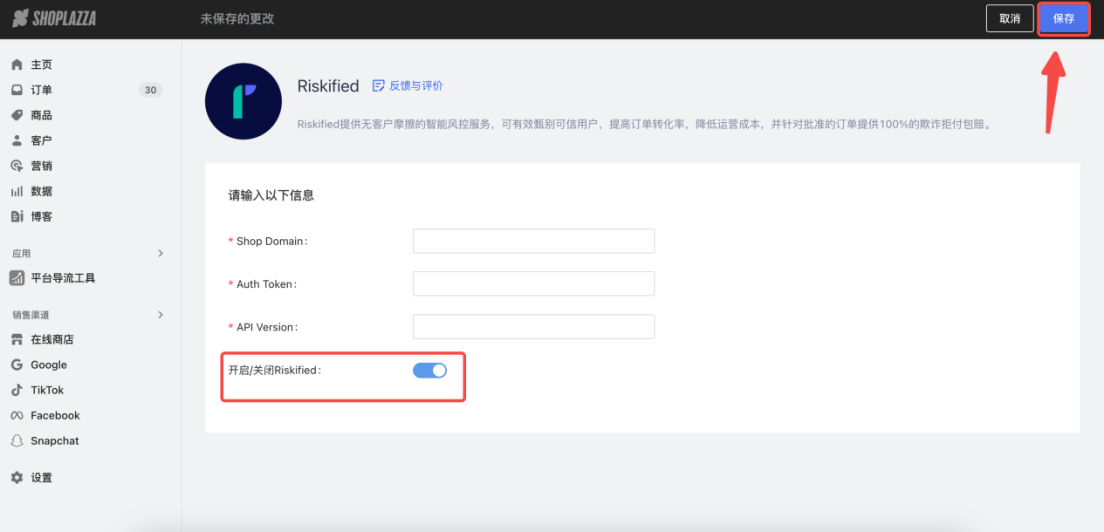
Task: Click the API Version input field
Action: click(x=534, y=327)
